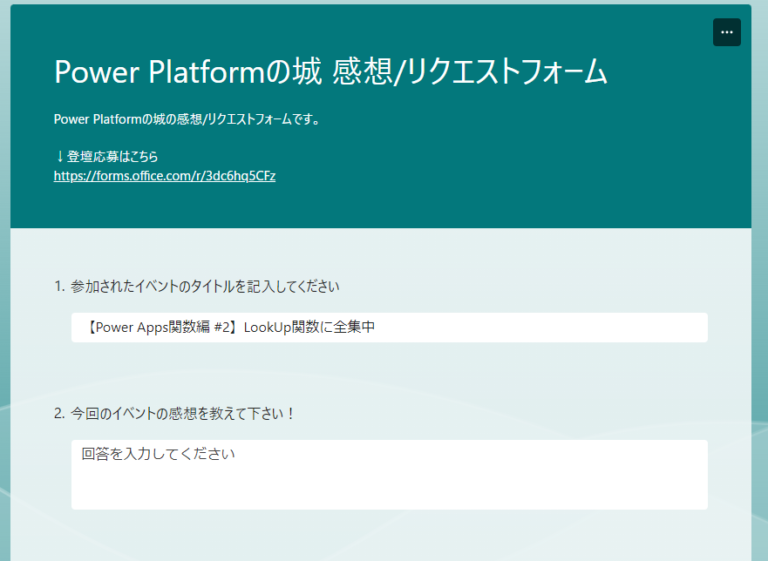The image size is (768, 561).
Task: Click the event feedback answer text box
Action: pos(389,474)
